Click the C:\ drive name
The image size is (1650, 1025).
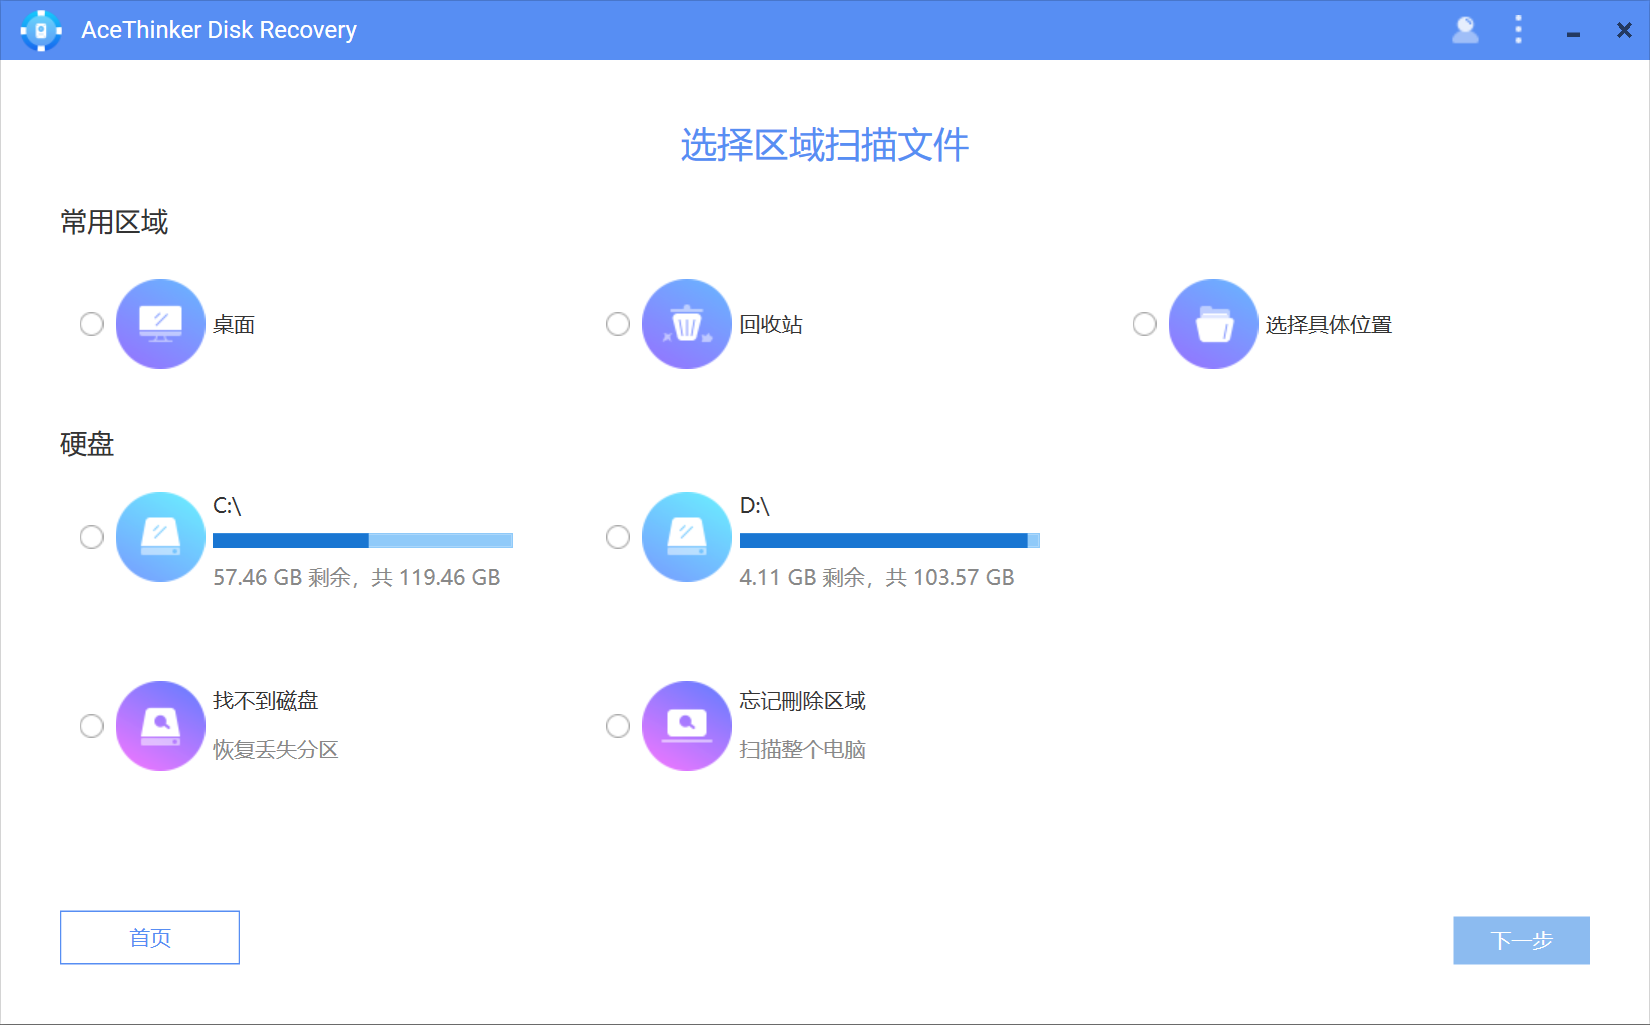coord(227,506)
